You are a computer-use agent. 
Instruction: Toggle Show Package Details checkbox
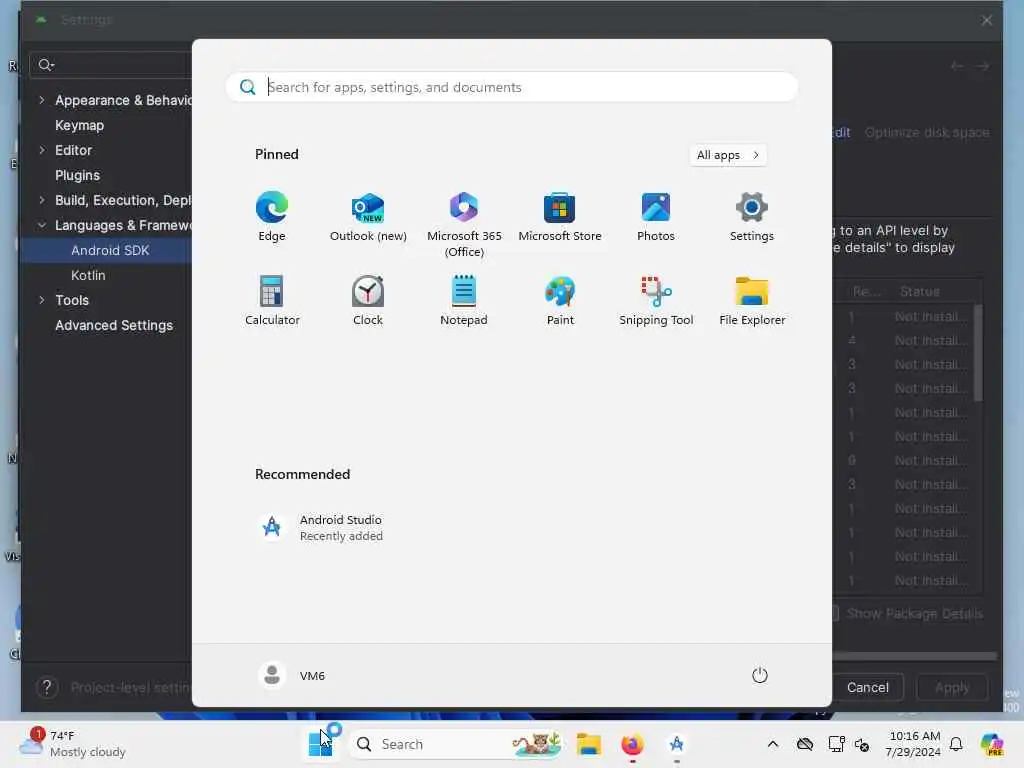tap(835, 613)
